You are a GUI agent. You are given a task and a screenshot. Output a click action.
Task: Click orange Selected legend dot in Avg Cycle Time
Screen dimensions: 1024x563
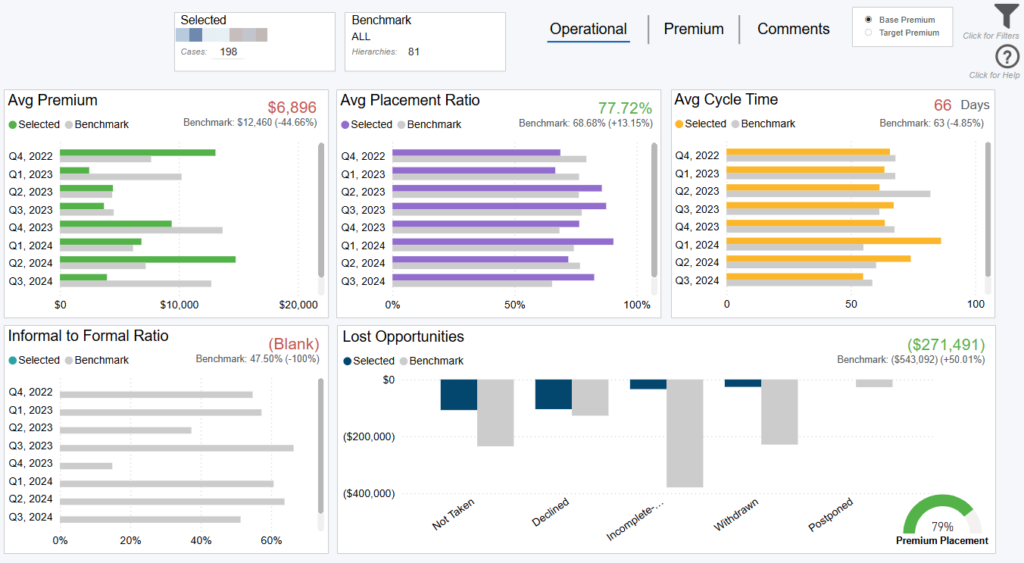click(x=679, y=124)
